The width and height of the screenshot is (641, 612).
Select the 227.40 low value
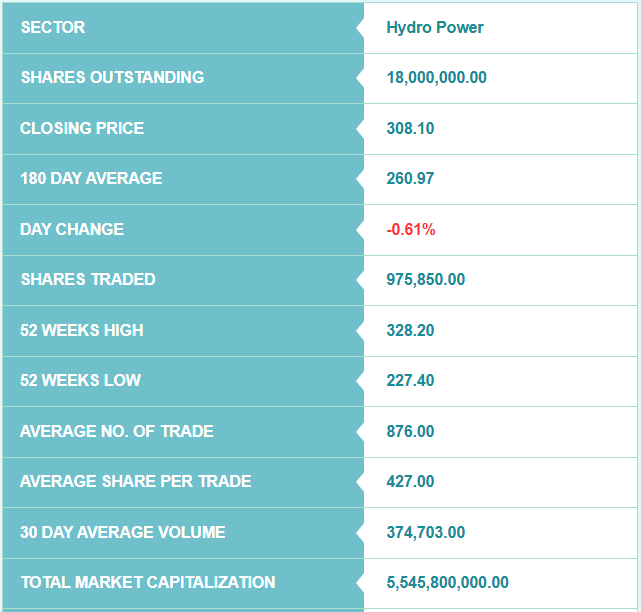click(410, 380)
